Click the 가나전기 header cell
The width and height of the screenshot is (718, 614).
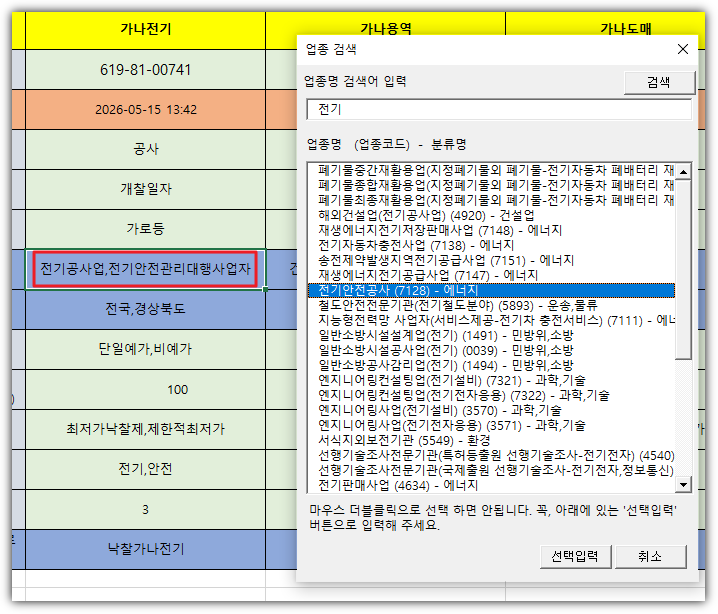pos(146,30)
